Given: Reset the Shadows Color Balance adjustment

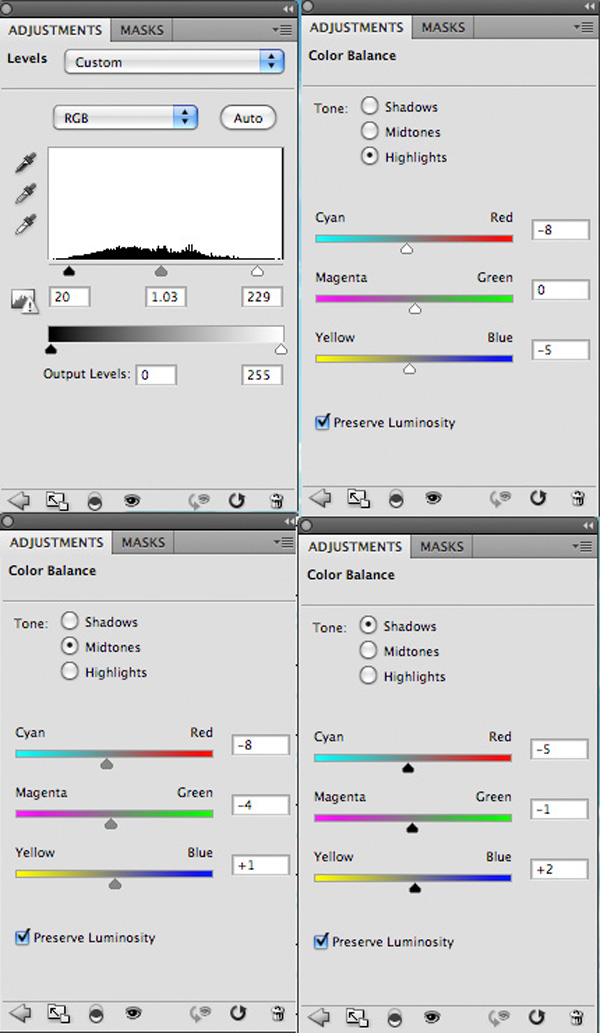Looking at the screenshot, I should pos(537,1017).
